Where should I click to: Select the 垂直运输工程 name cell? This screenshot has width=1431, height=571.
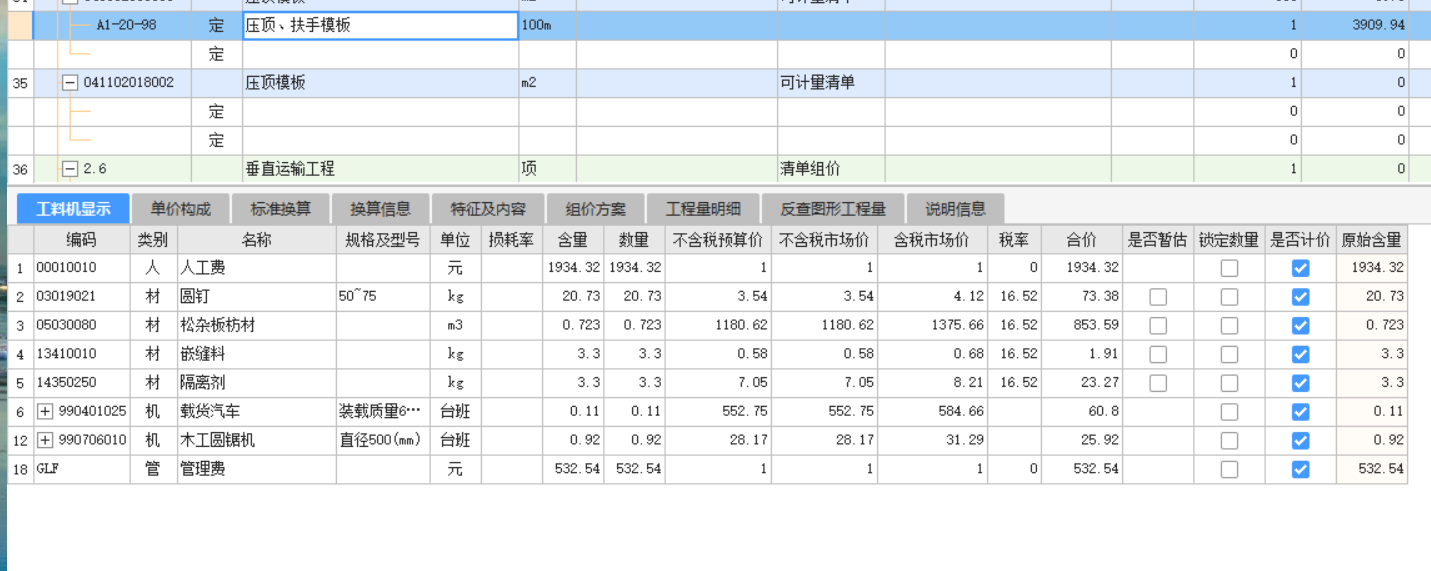point(381,169)
